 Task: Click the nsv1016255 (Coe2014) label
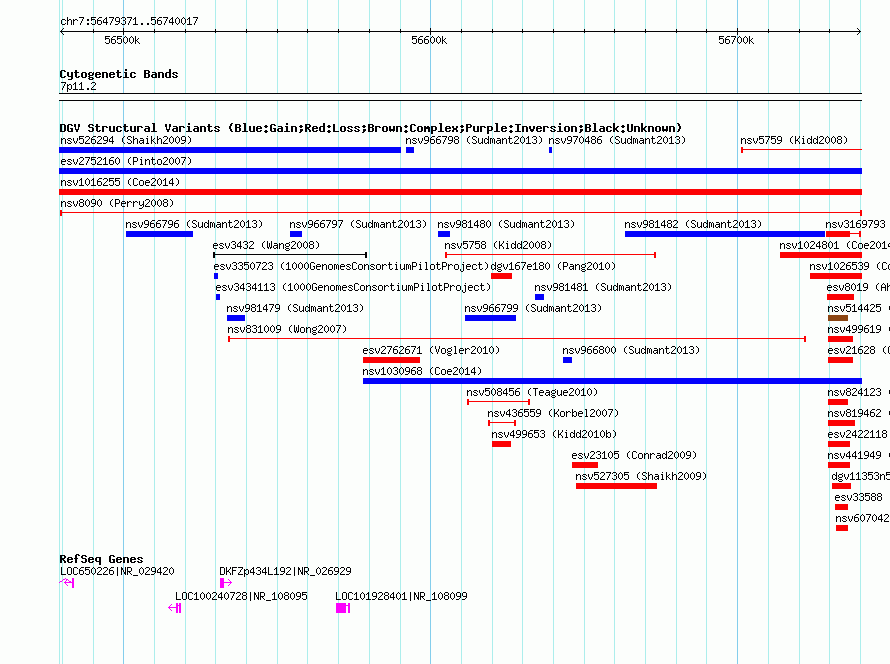point(120,182)
